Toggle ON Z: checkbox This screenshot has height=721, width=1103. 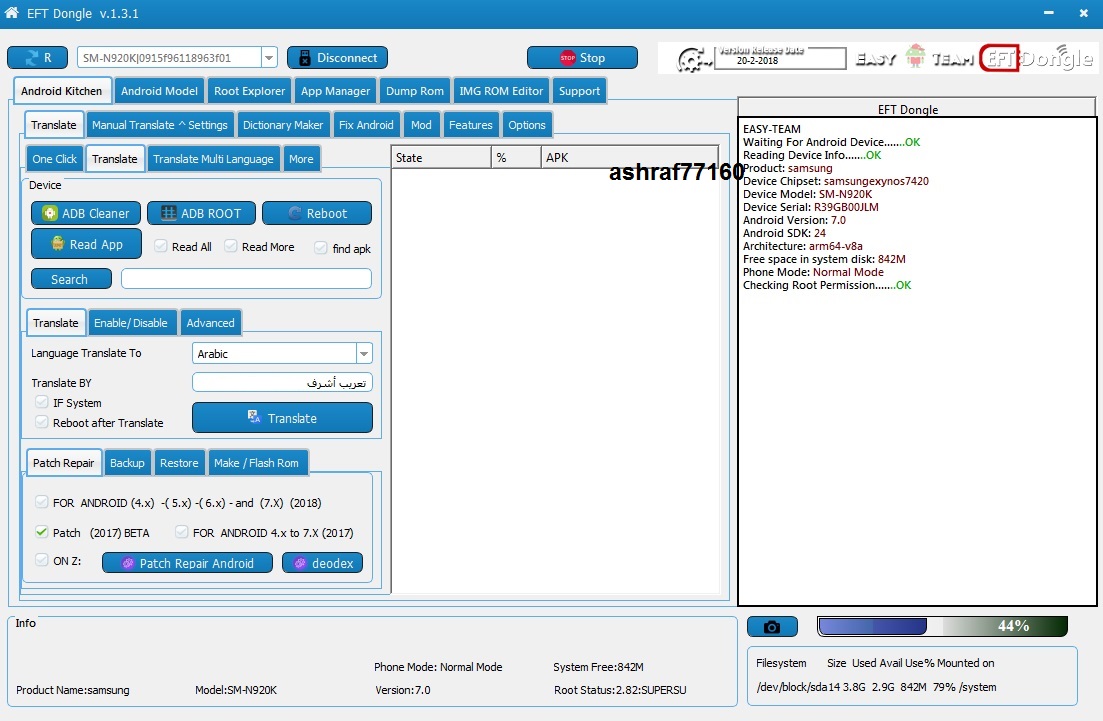click(42, 561)
